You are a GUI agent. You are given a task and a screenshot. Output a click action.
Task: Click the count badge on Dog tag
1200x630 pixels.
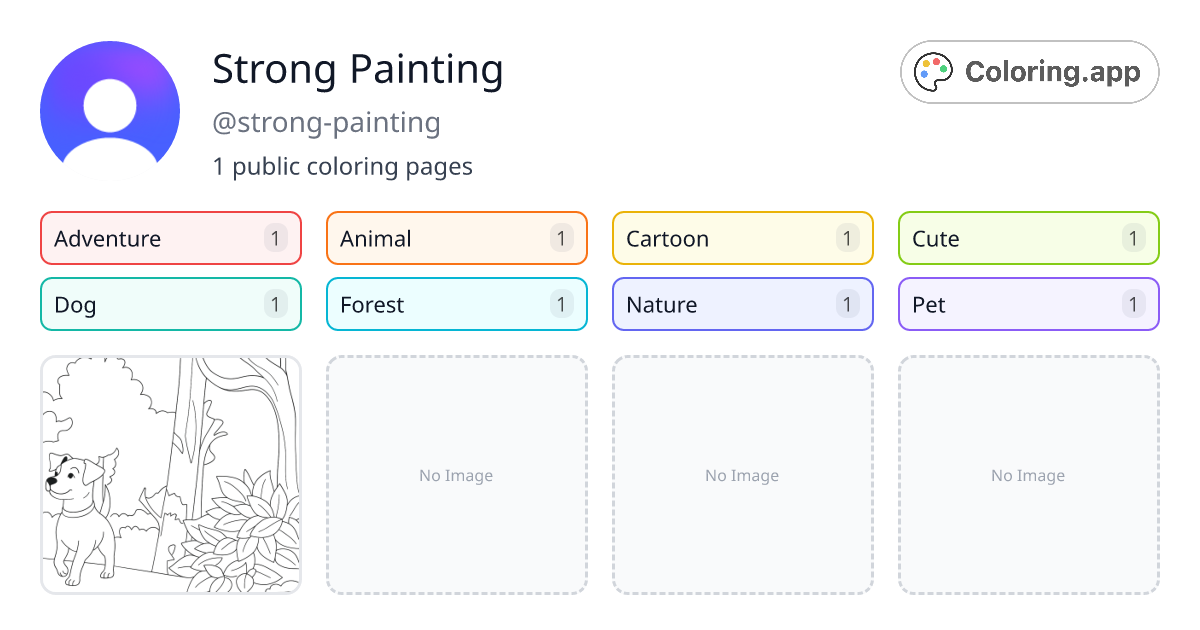275,304
